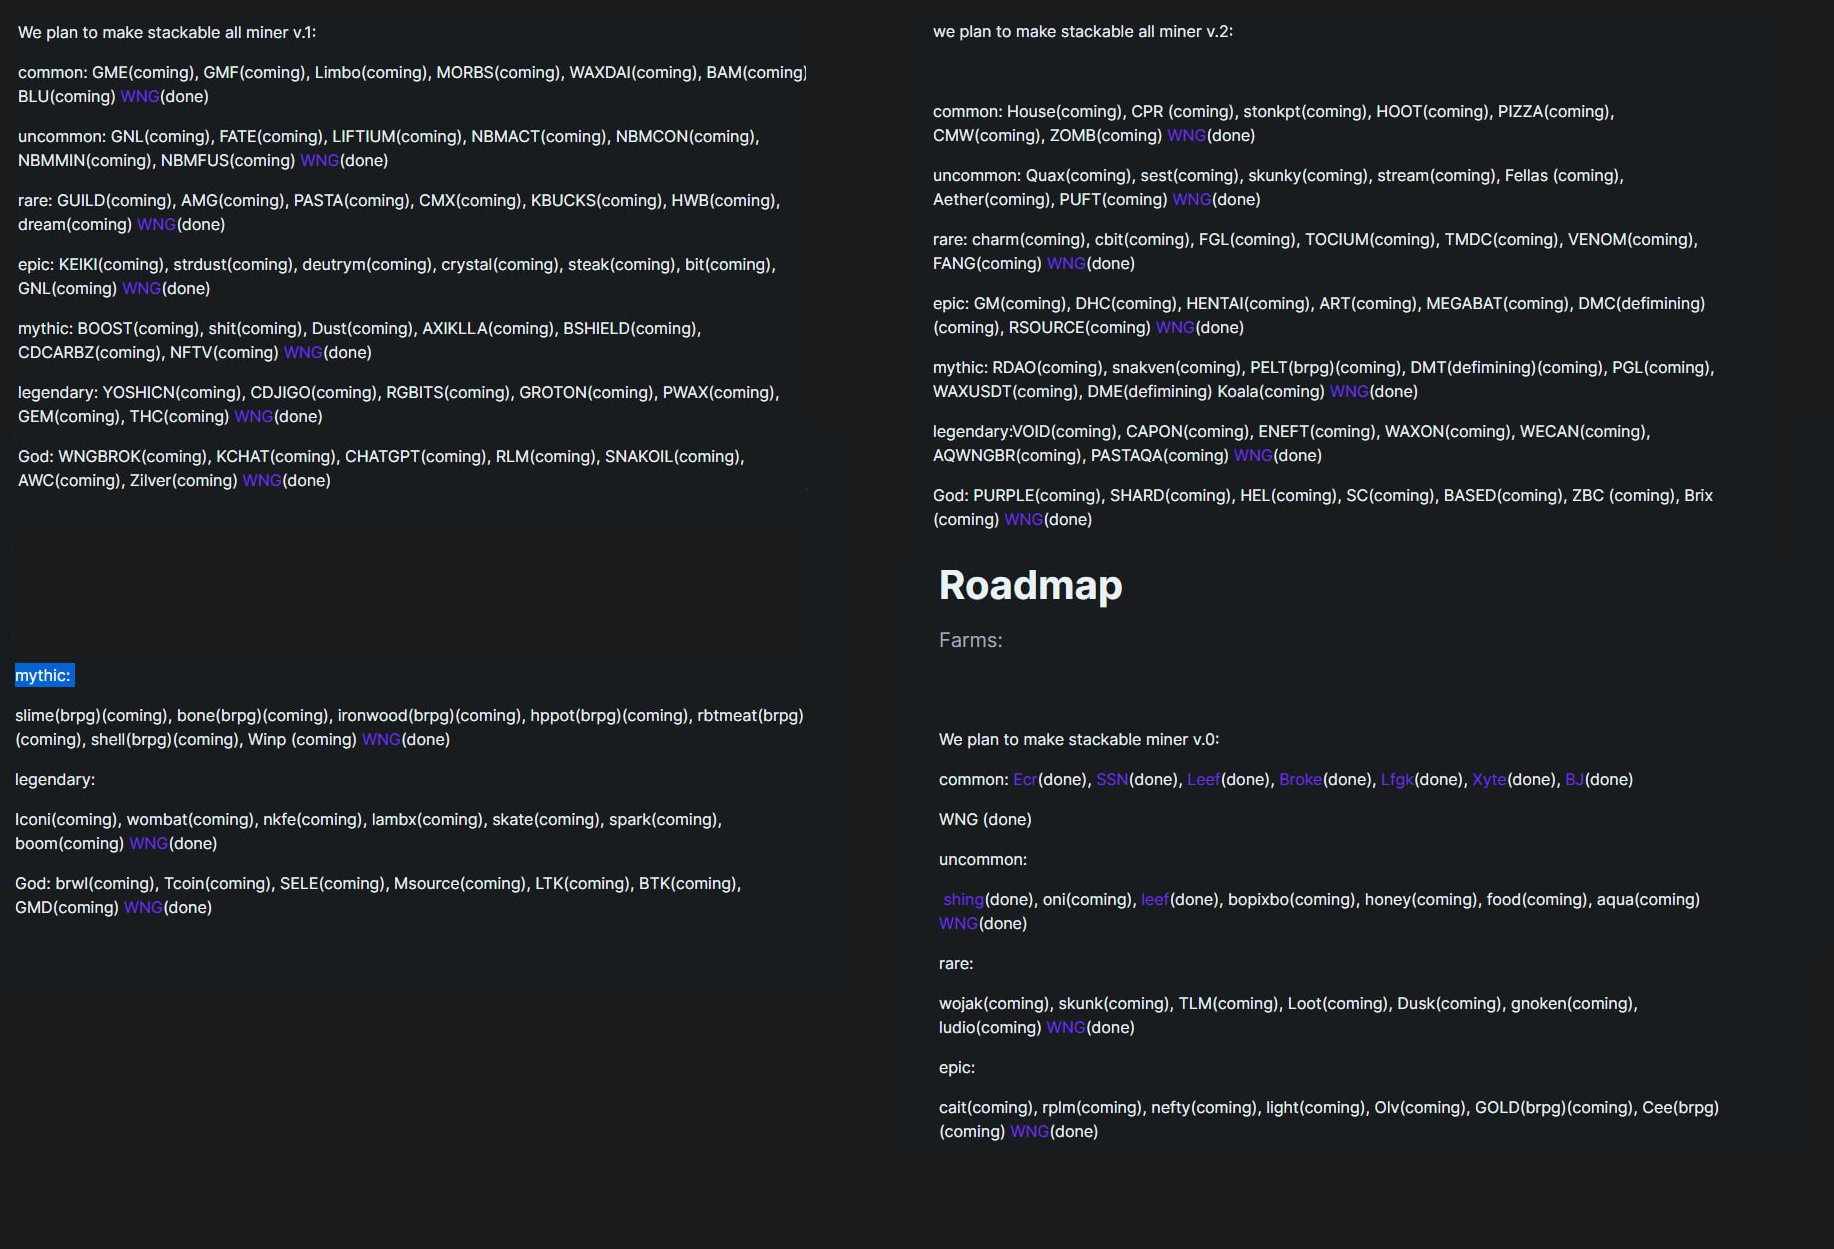The width and height of the screenshot is (1834, 1249).
Task: Click the 'legendary:' label above the Iconi row
Action: point(55,780)
